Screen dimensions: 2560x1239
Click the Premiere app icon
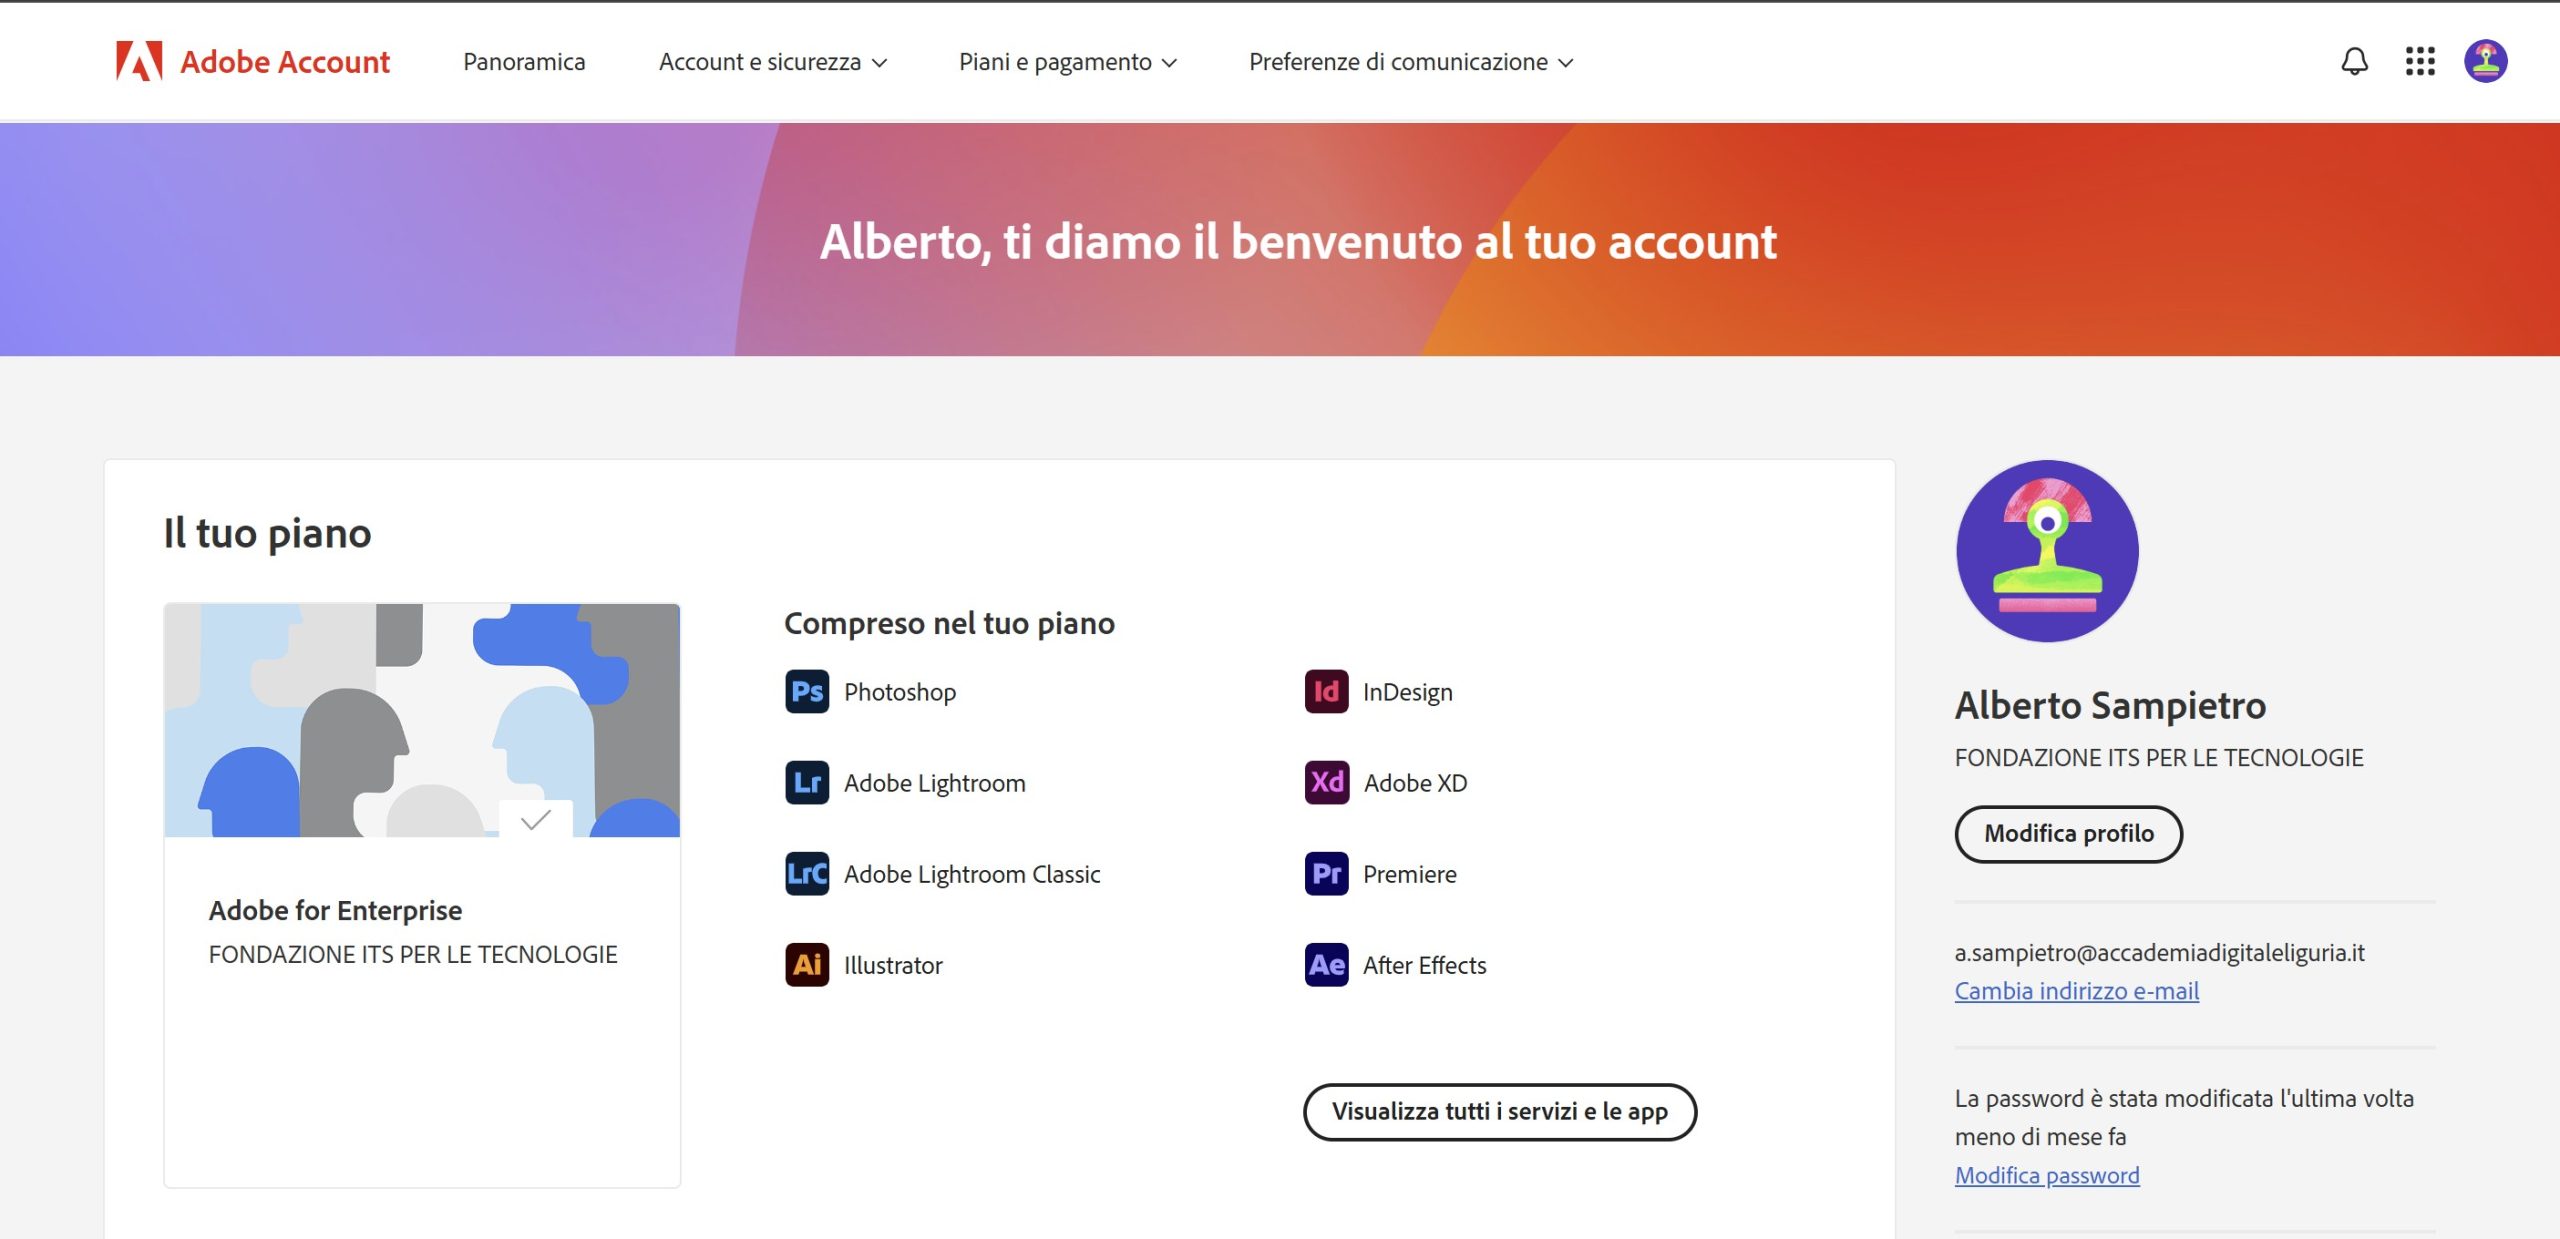pos(1326,874)
